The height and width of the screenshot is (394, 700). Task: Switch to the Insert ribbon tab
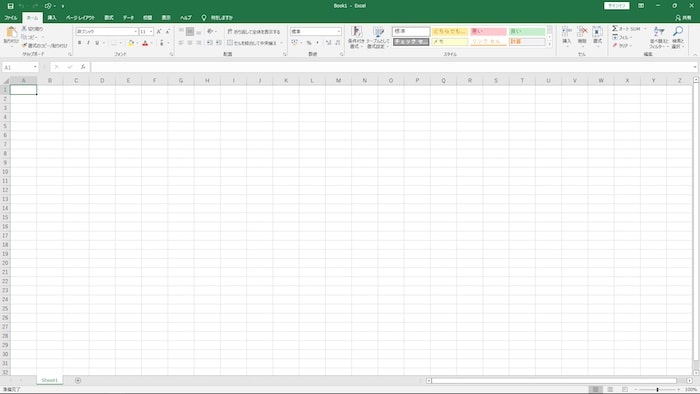tap(52, 18)
